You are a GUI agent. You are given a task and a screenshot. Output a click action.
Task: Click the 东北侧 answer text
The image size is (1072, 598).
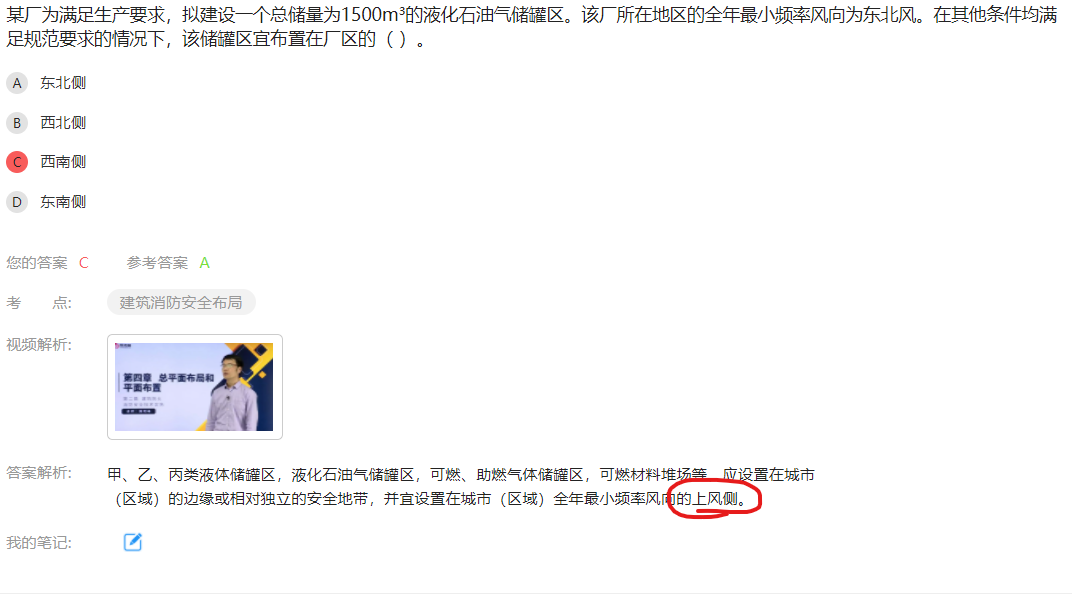[63, 83]
